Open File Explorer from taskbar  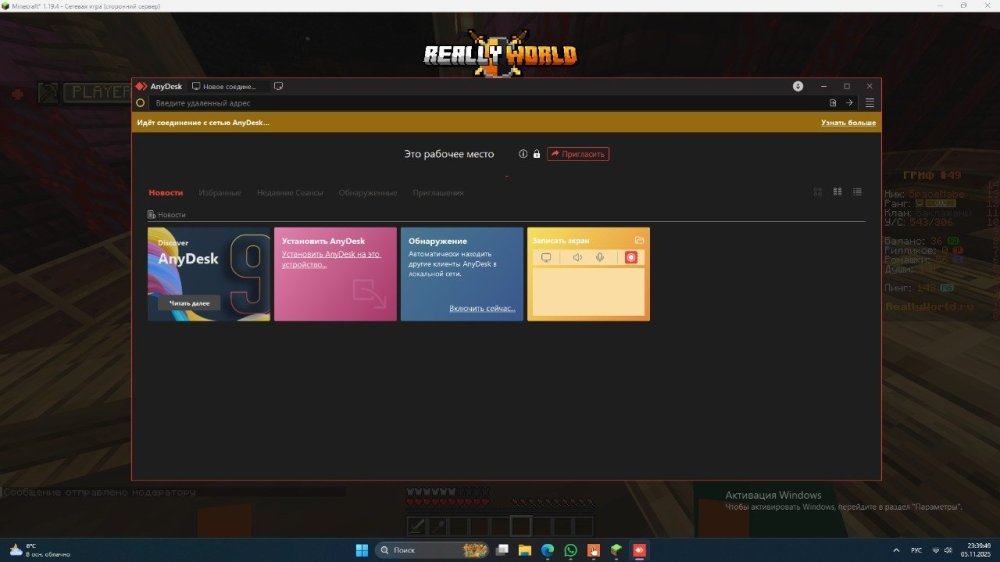click(x=525, y=550)
